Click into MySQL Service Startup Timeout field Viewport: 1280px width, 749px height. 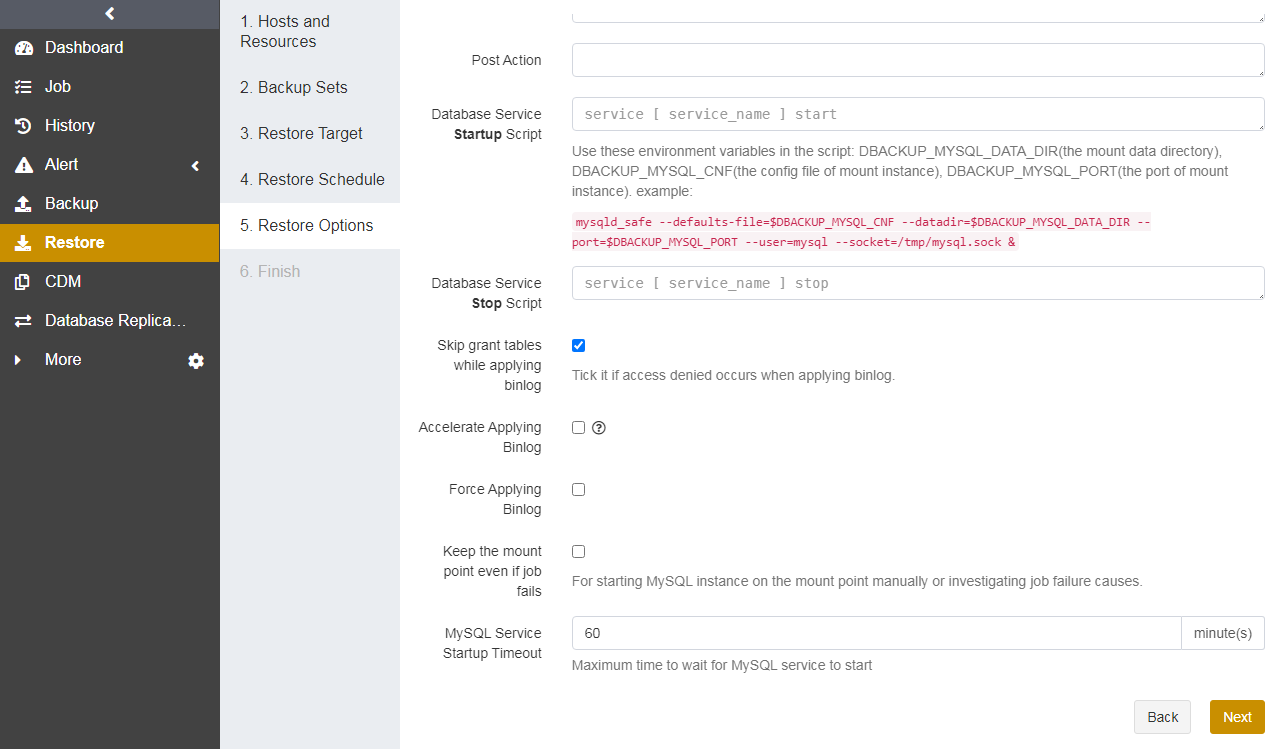[x=876, y=633]
